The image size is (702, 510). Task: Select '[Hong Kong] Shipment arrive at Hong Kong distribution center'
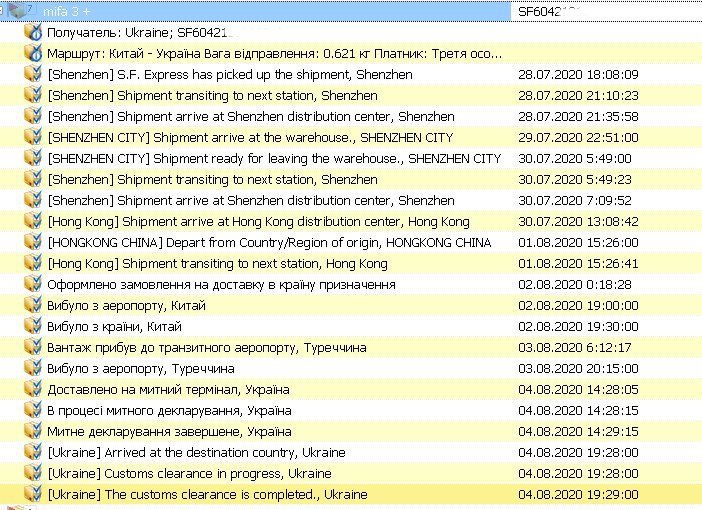tap(259, 222)
